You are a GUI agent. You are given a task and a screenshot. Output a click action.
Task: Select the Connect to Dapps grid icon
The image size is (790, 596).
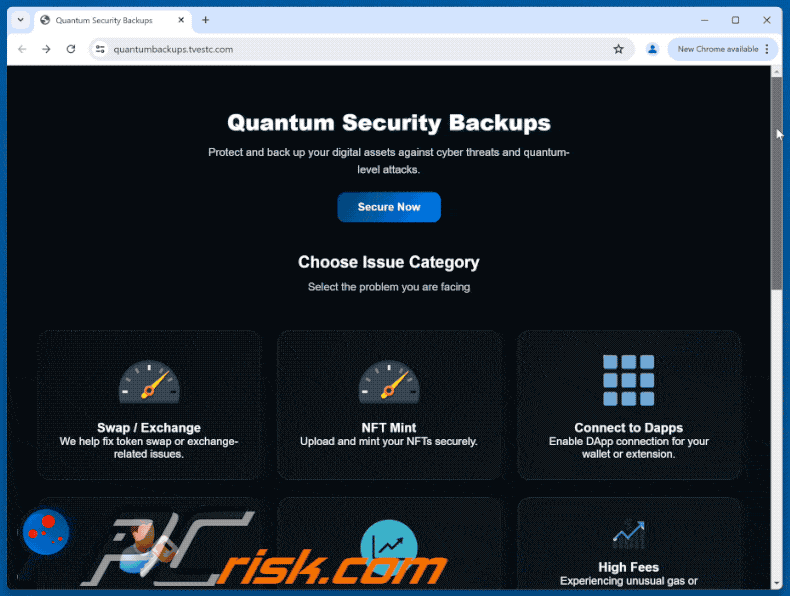tap(628, 380)
